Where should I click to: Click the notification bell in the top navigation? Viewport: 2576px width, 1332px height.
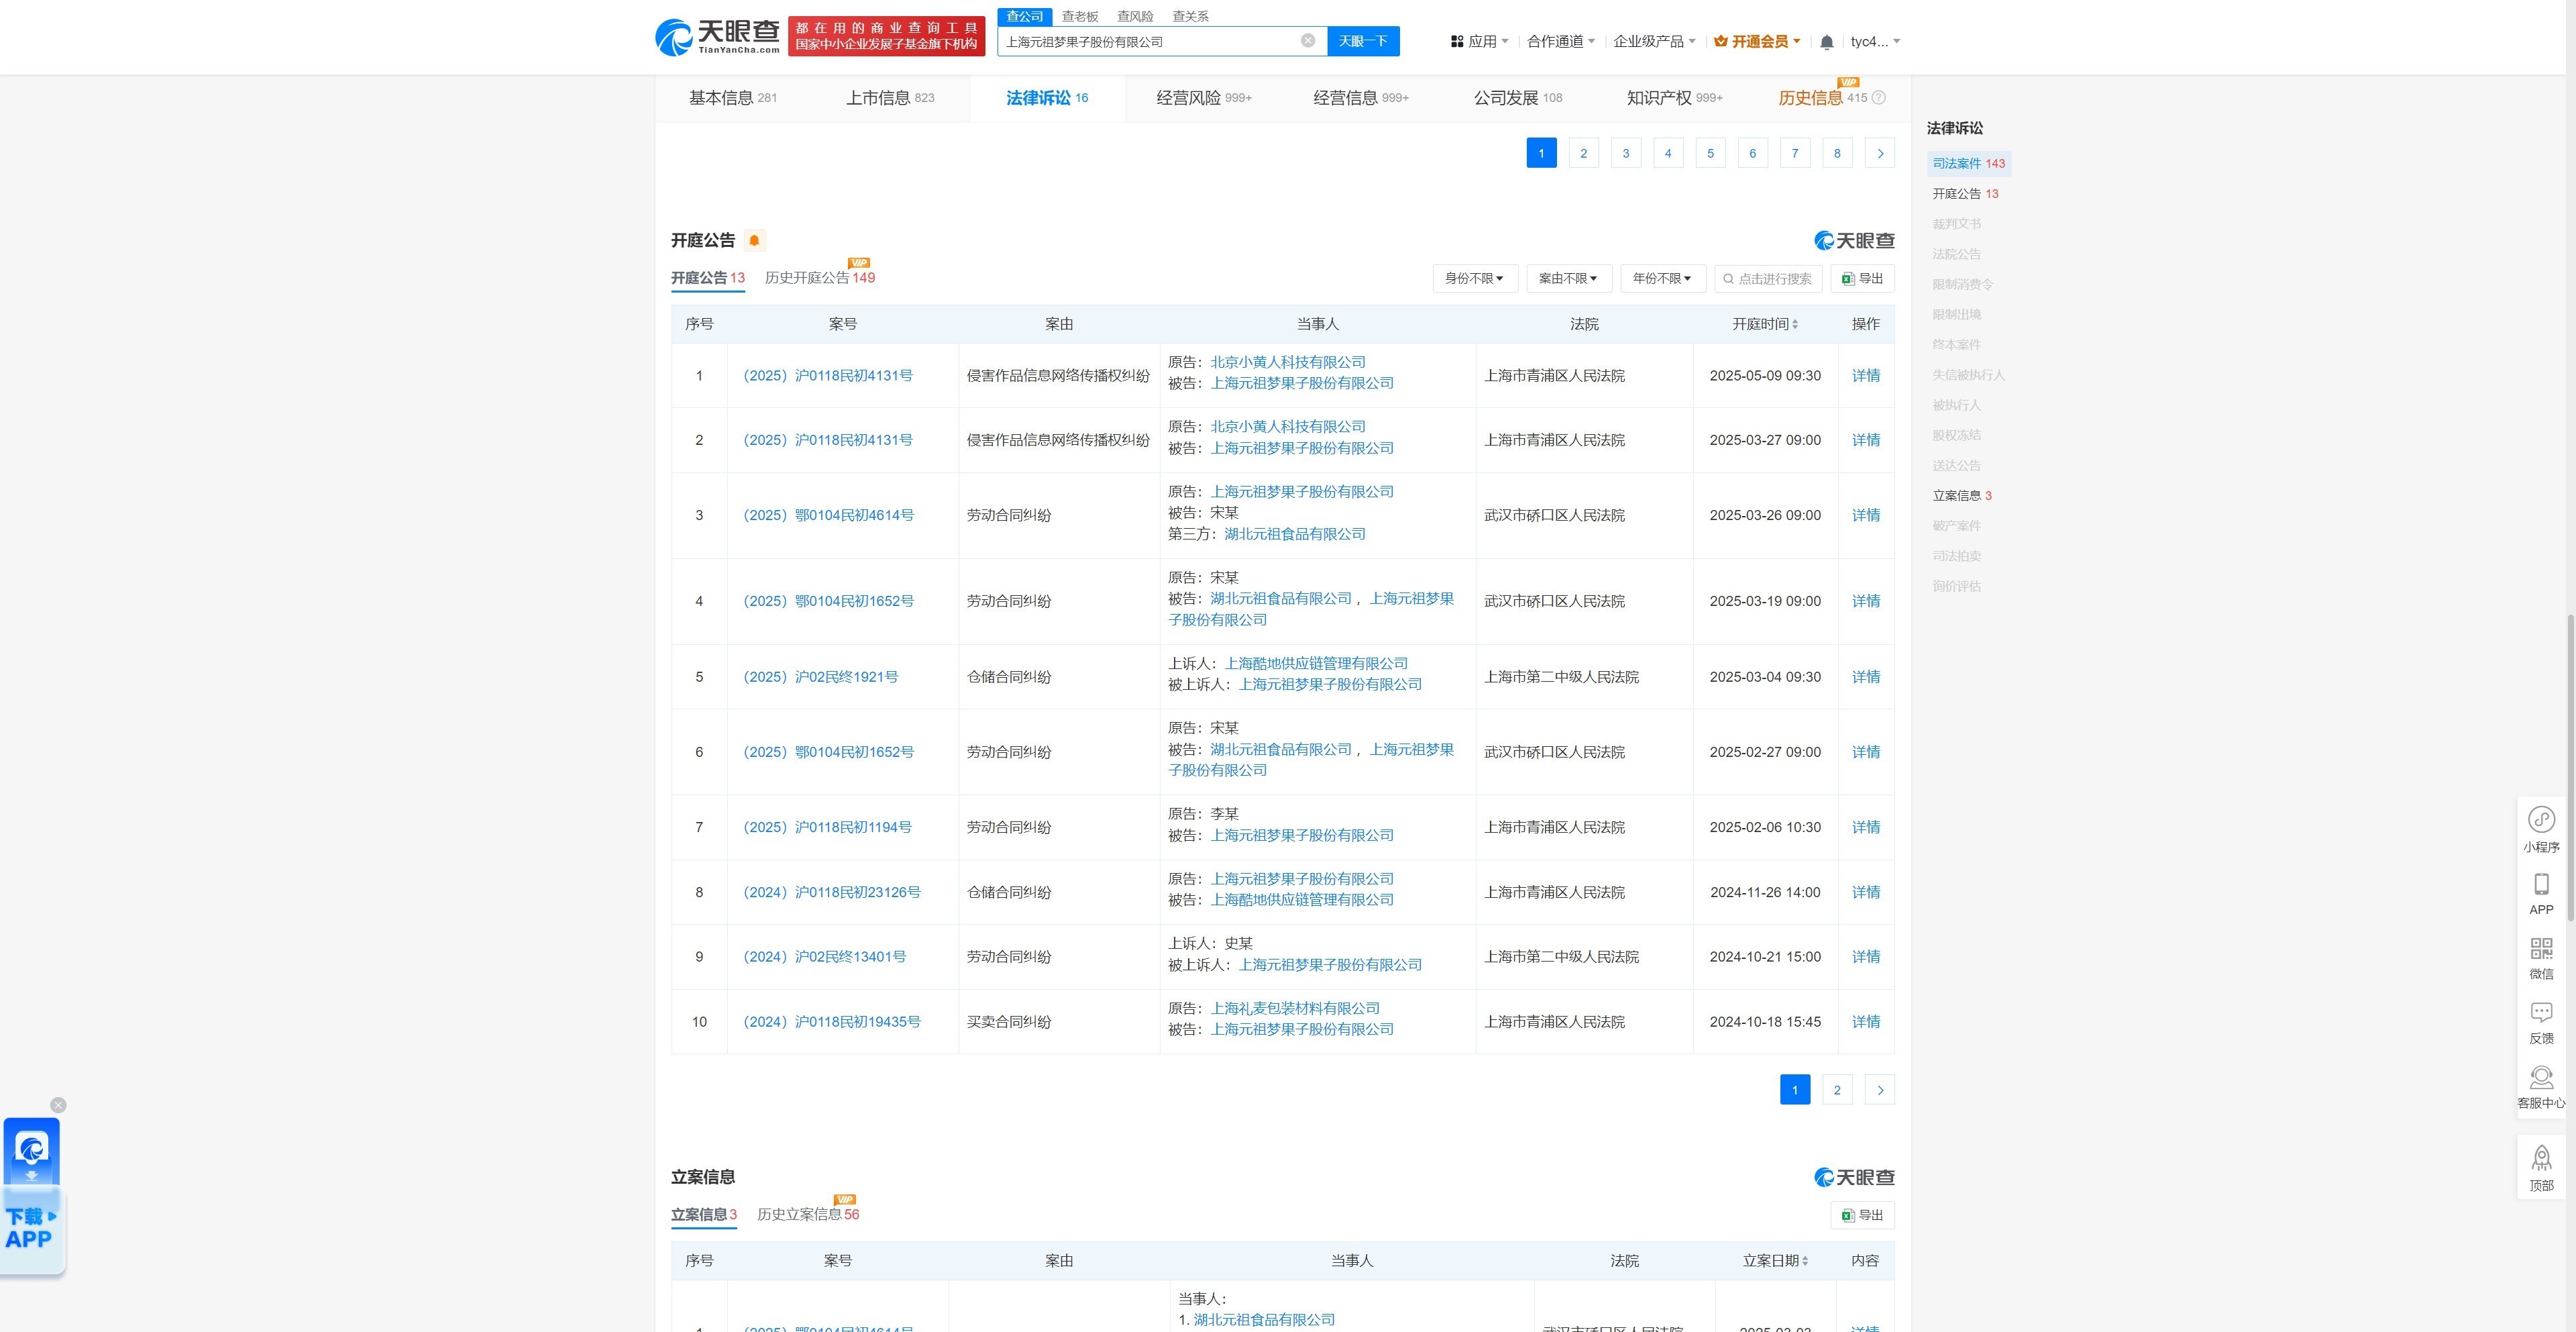tap(1826, 41)
